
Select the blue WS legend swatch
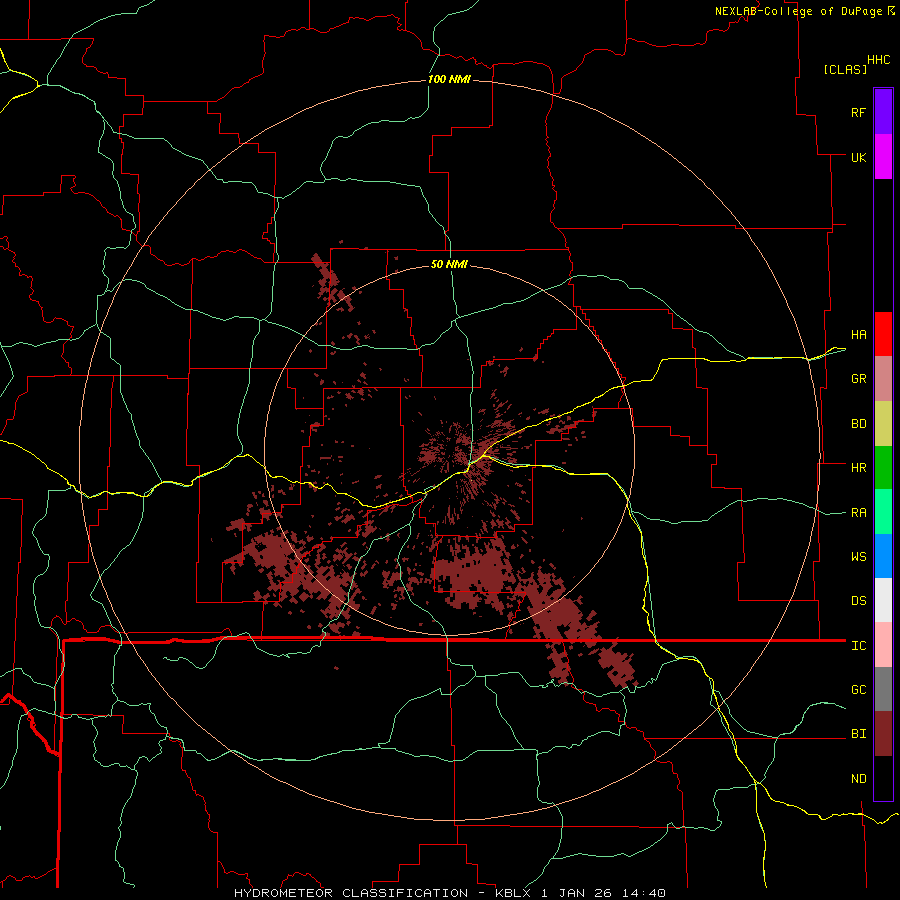coord(883,556)
